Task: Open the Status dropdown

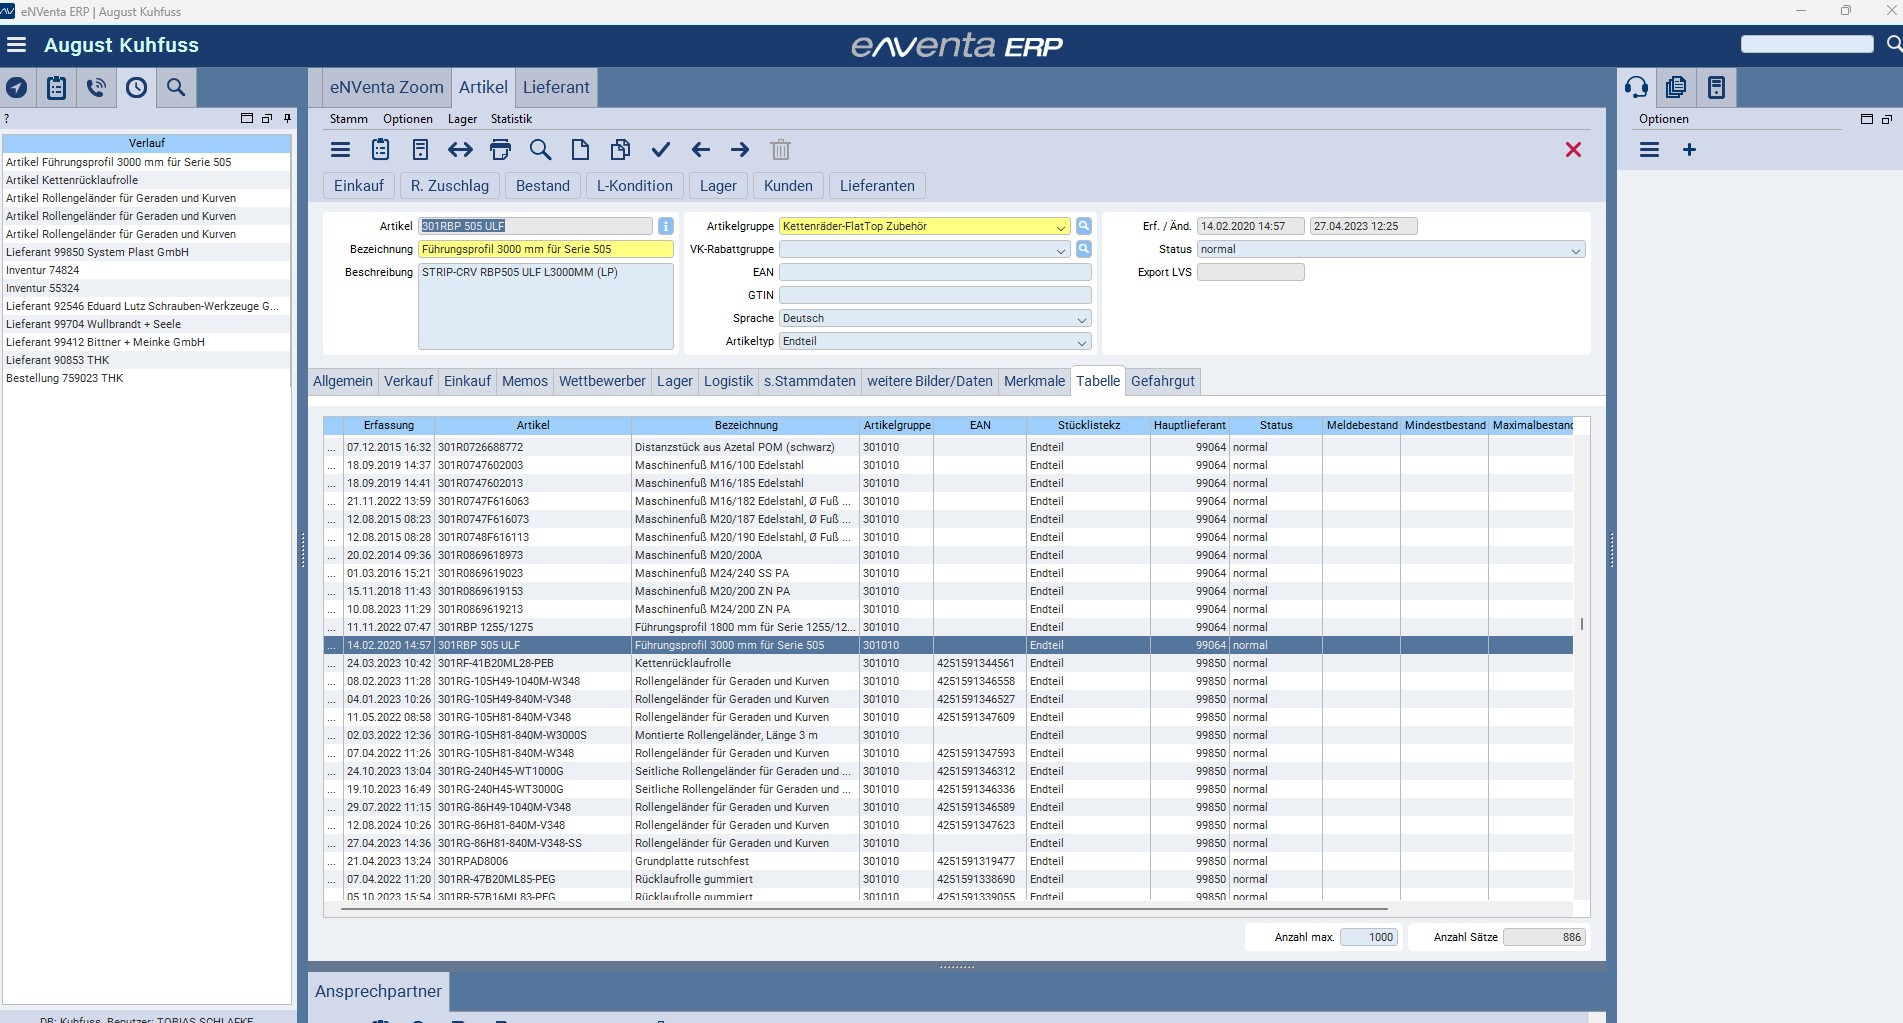Action: pyautogui.click(x=1575, y=250)
